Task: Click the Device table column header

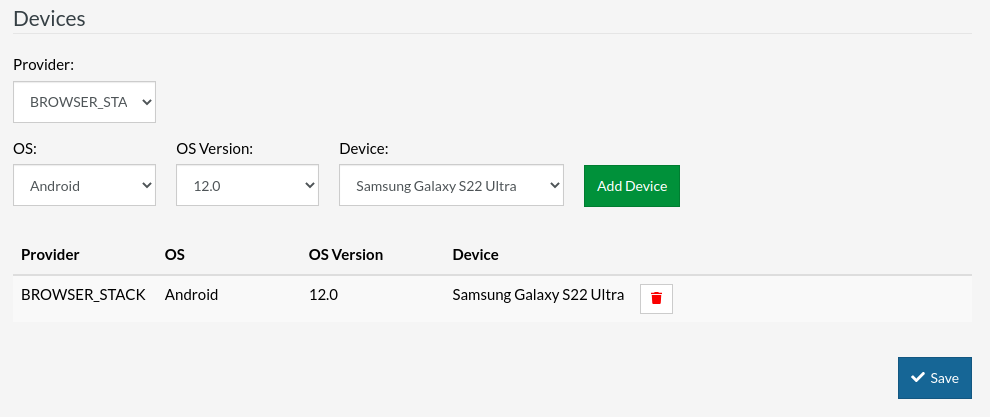Action: coord(475,255)
